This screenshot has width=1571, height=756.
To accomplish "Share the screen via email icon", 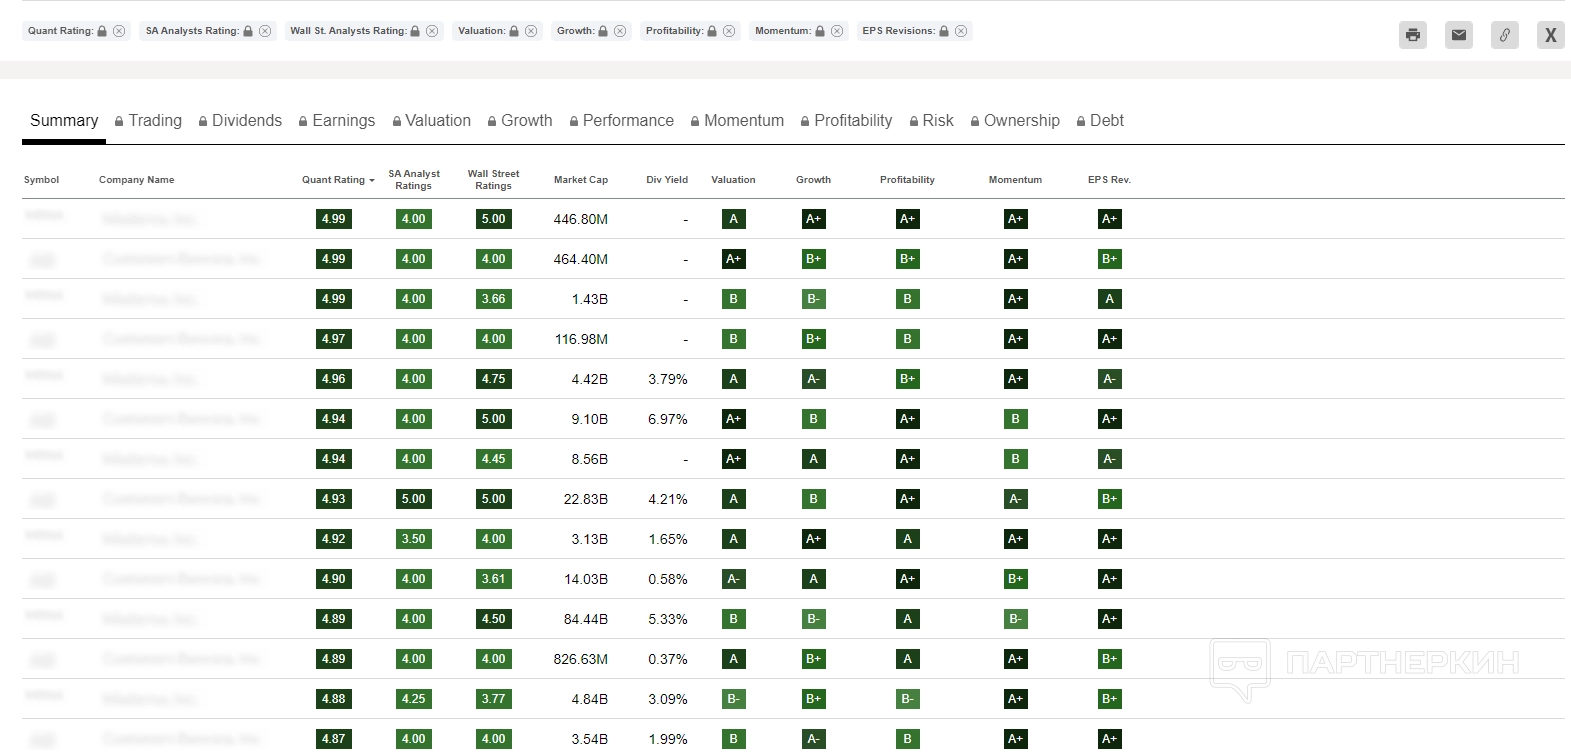I will pos(1458,35).
